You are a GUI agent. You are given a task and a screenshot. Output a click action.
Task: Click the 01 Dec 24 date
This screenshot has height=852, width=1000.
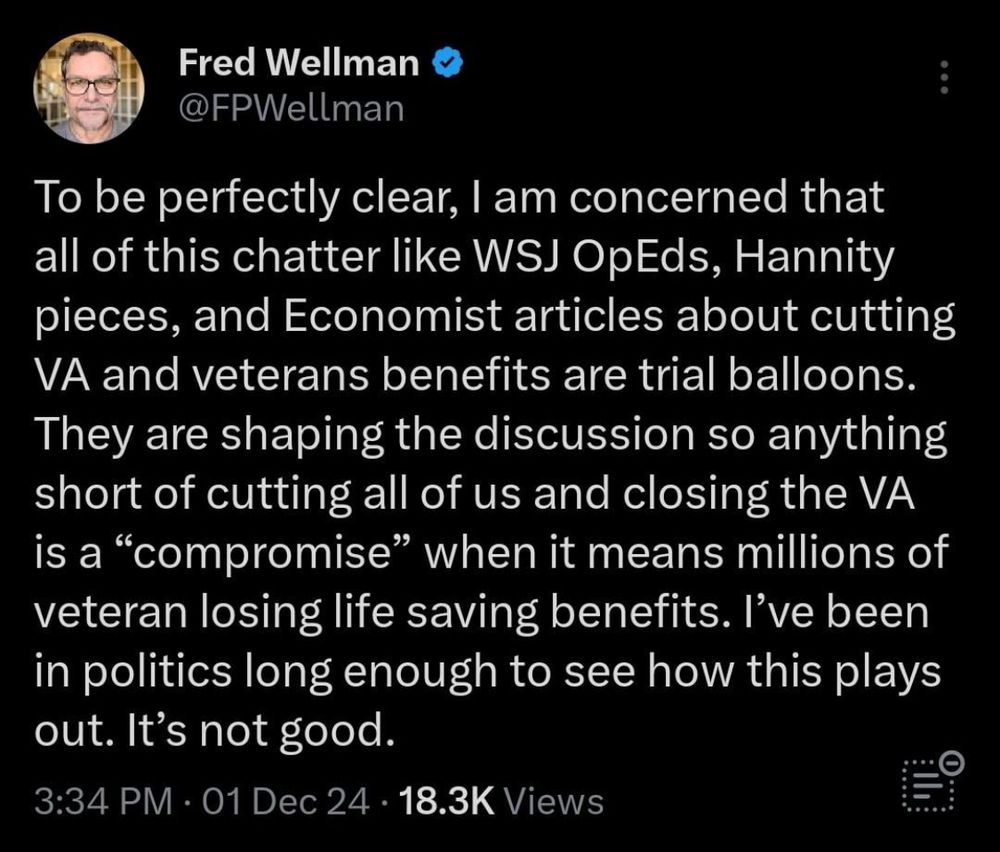point(286,801)
